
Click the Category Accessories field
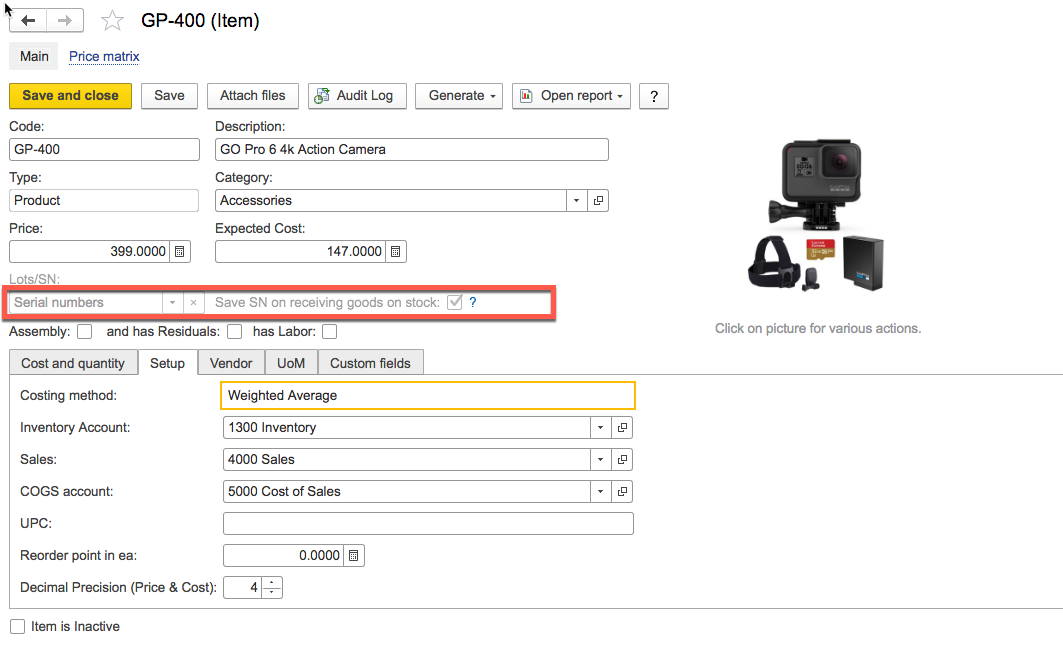point(391,201)
